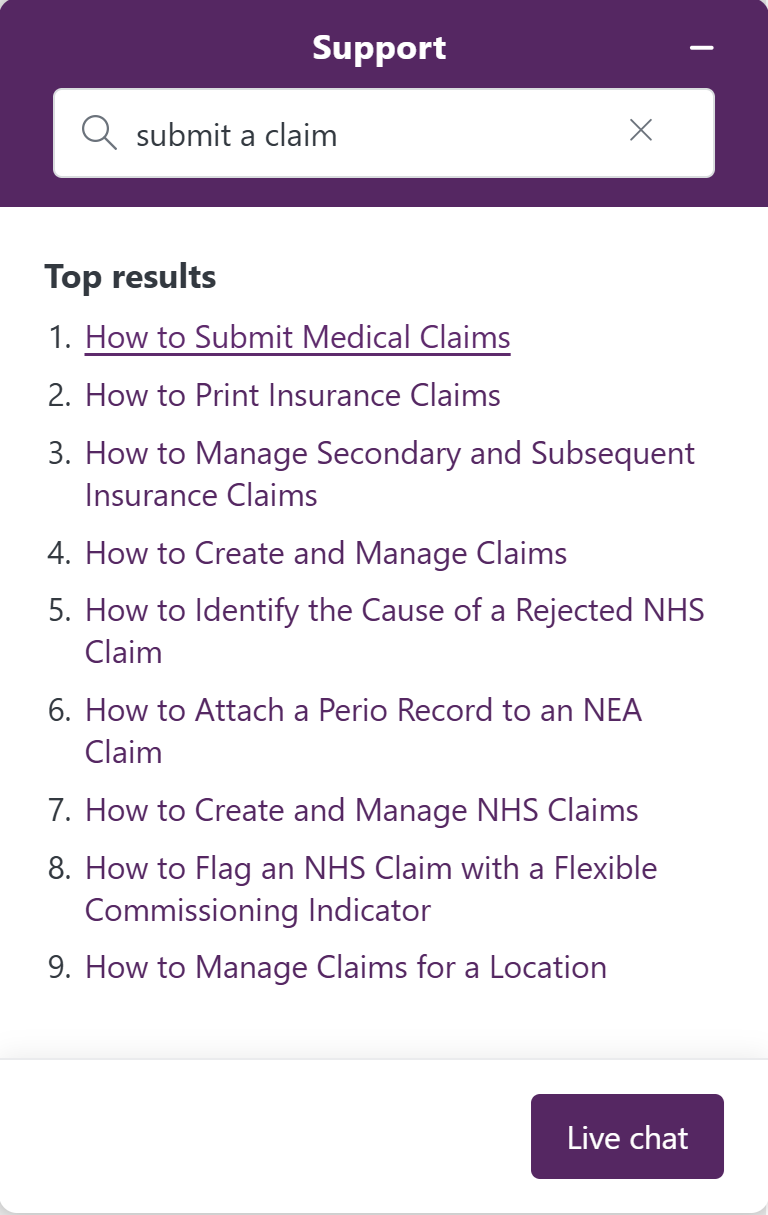Open 'How to Manage Claims for a Location'
The image size is (768, 1215).
click(346, 968)
